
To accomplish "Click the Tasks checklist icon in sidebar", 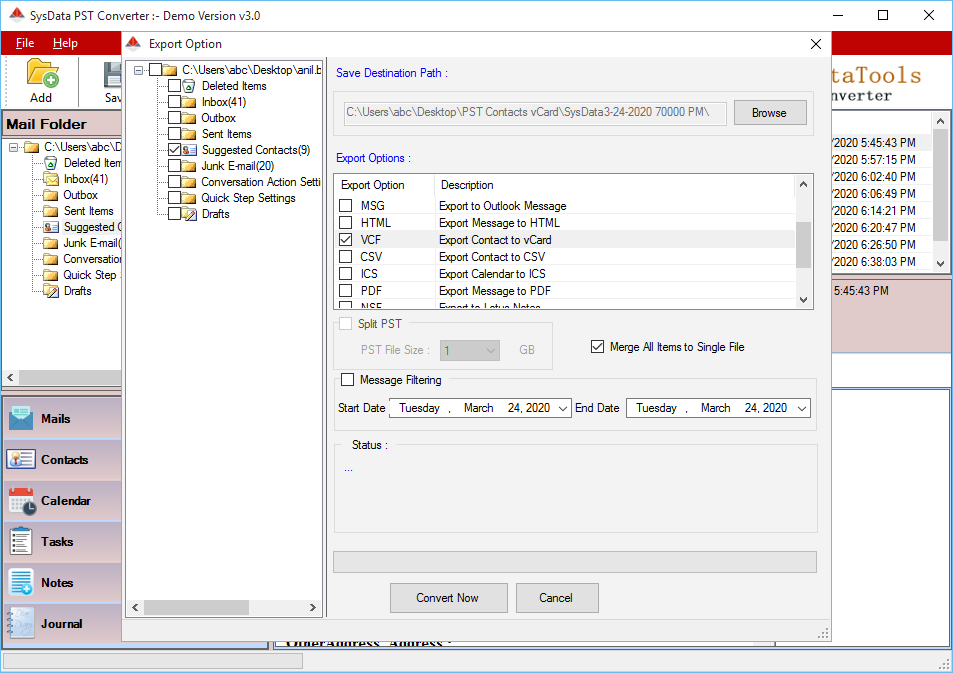I will pyautogui.click(x=21, y=542).
